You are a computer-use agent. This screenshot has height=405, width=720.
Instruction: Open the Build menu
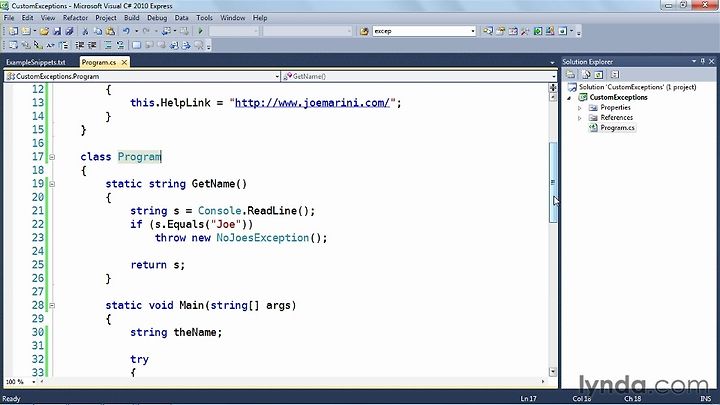click(131, 18)
